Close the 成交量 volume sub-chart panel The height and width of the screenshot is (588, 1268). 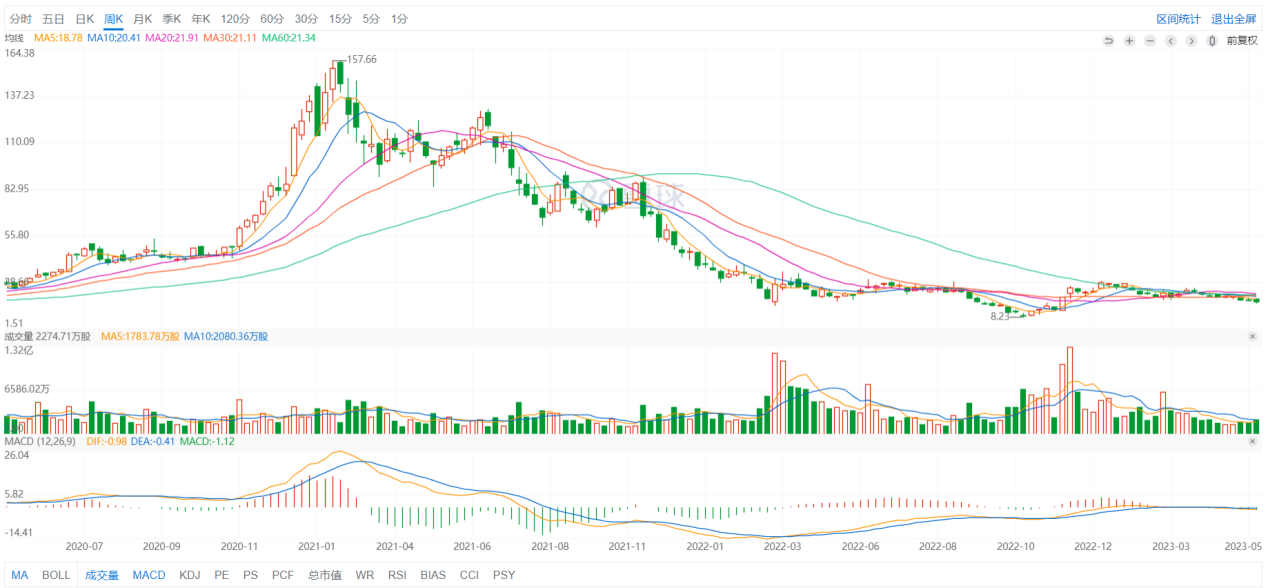coord(1252,337)
